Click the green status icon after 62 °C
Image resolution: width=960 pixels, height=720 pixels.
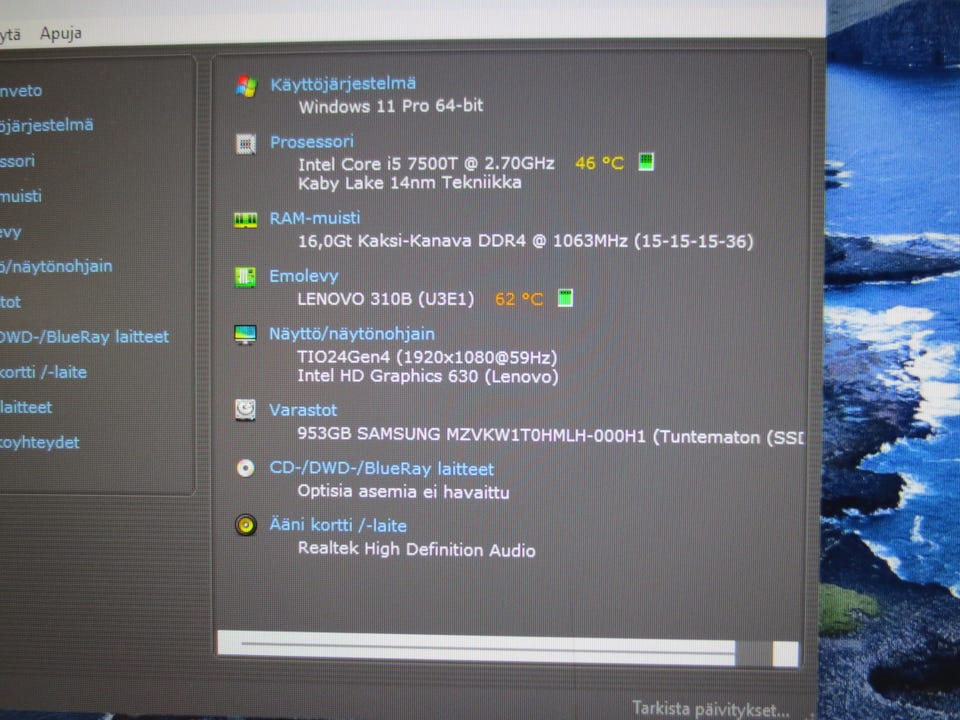click(565, 298)
